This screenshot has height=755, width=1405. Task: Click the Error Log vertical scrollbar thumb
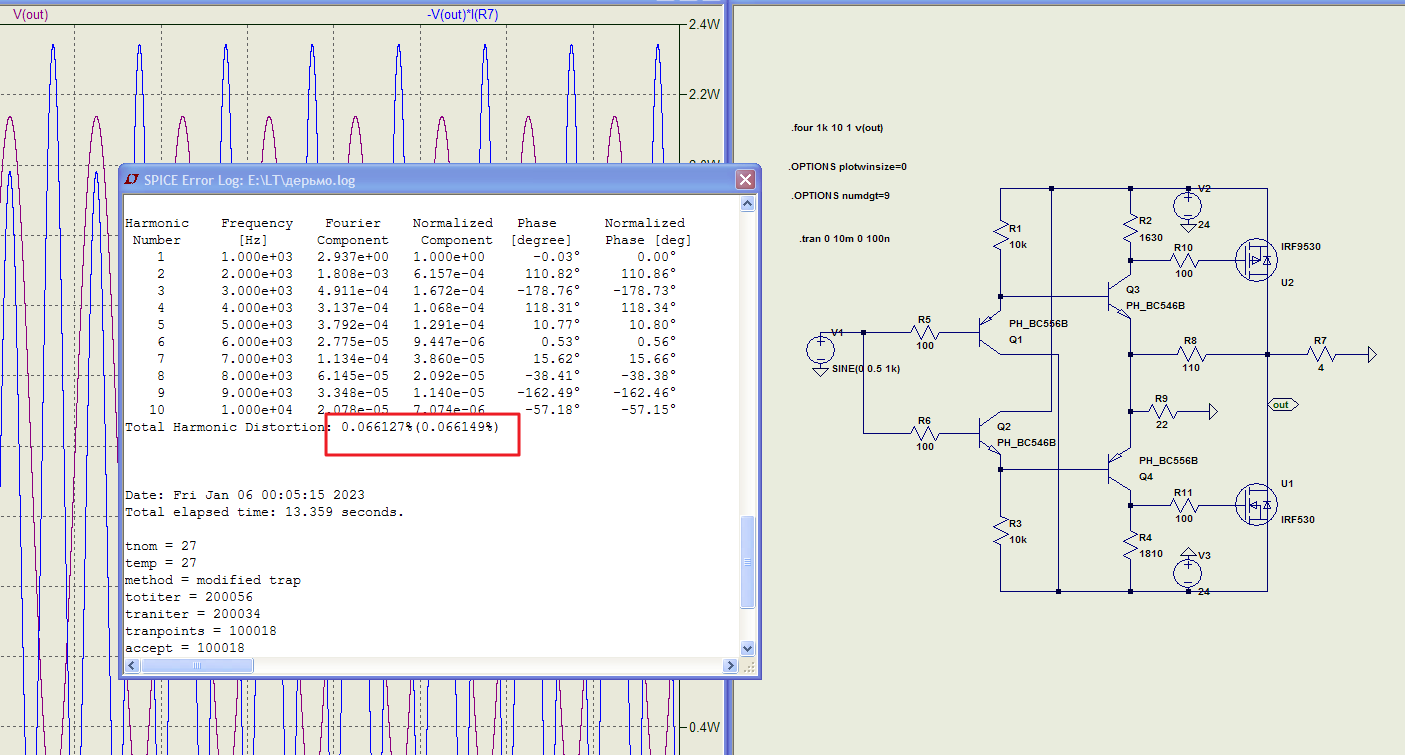[x=747, y=562]
